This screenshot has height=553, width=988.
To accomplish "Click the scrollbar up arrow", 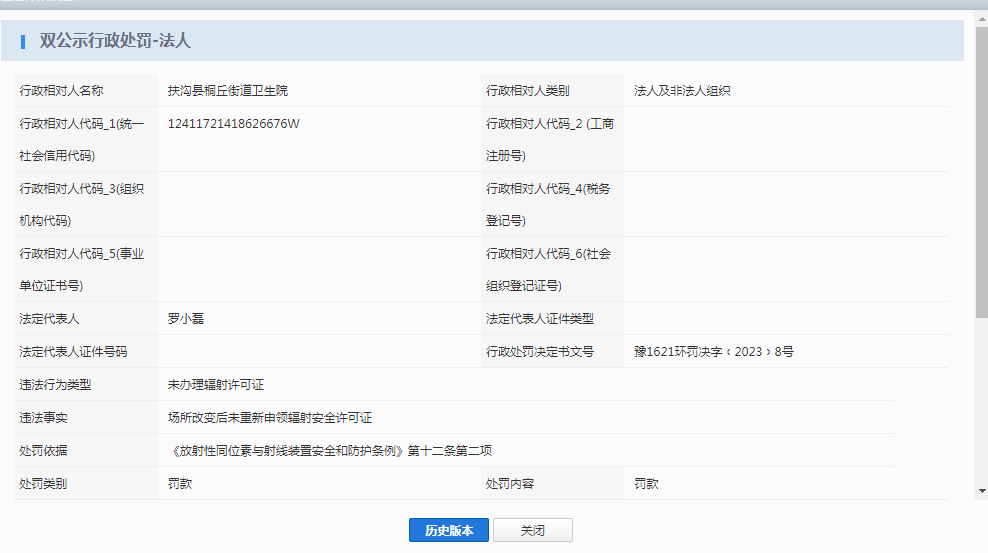I will pos(982,20).
